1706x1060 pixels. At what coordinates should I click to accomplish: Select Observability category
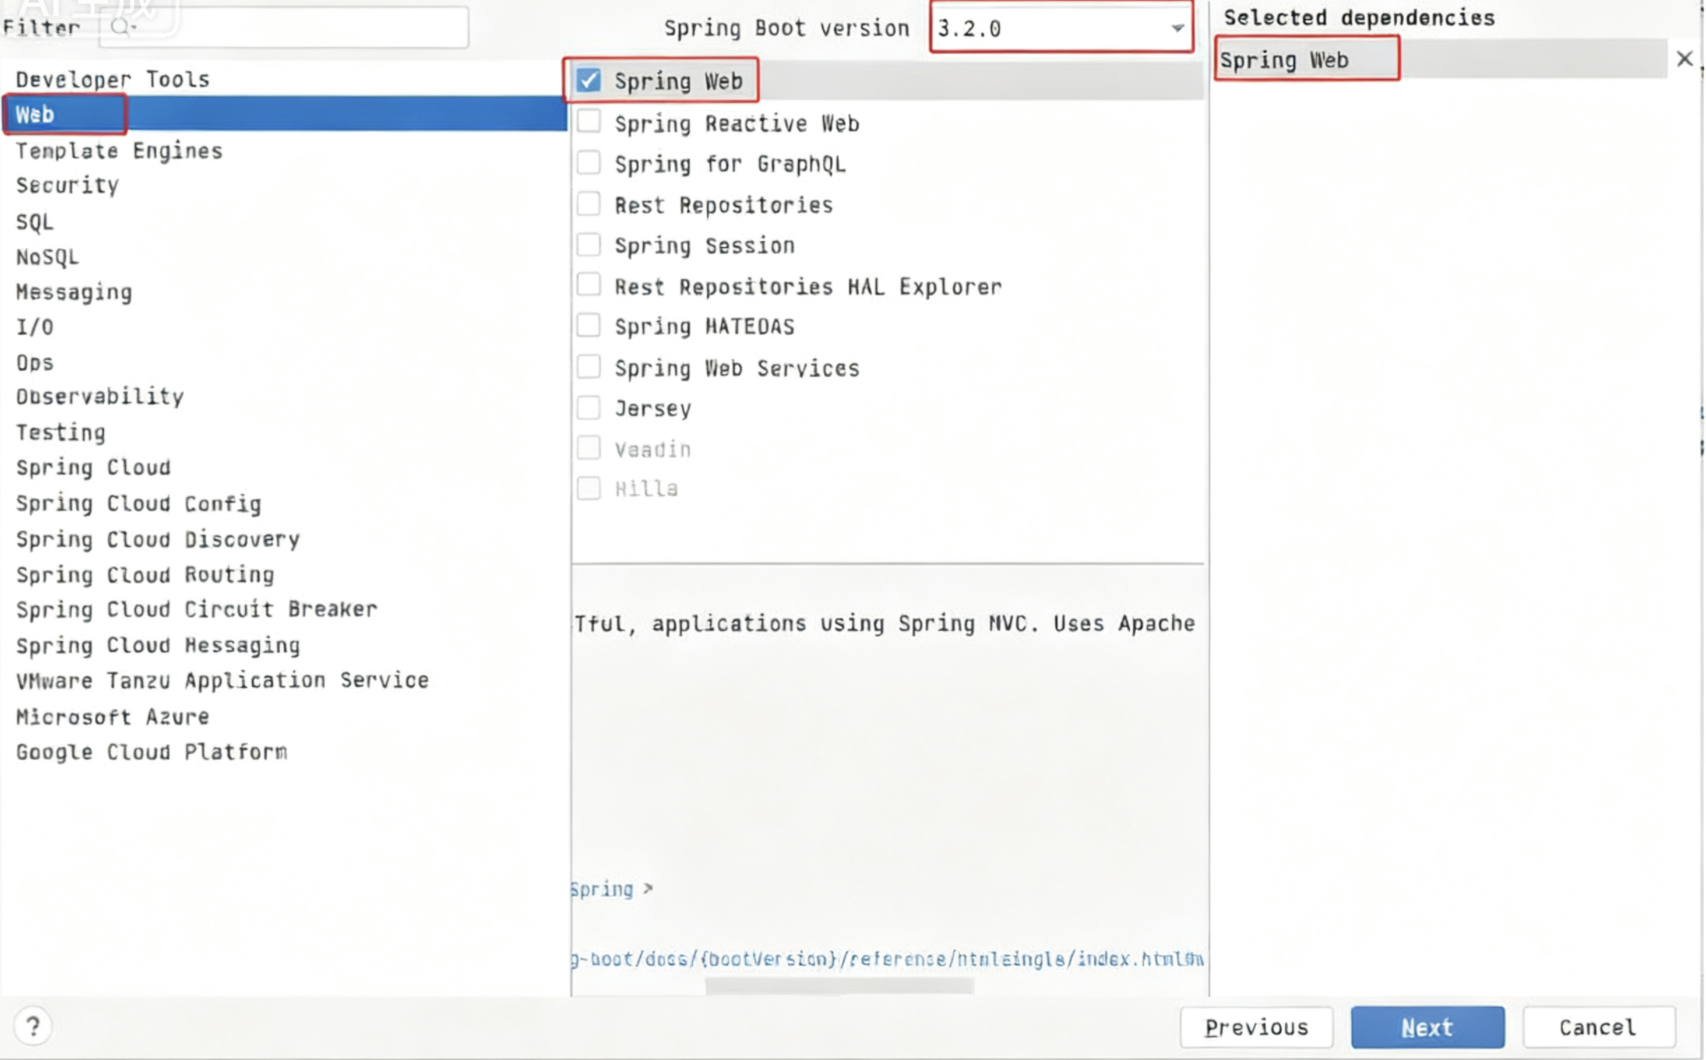(284, 397)
